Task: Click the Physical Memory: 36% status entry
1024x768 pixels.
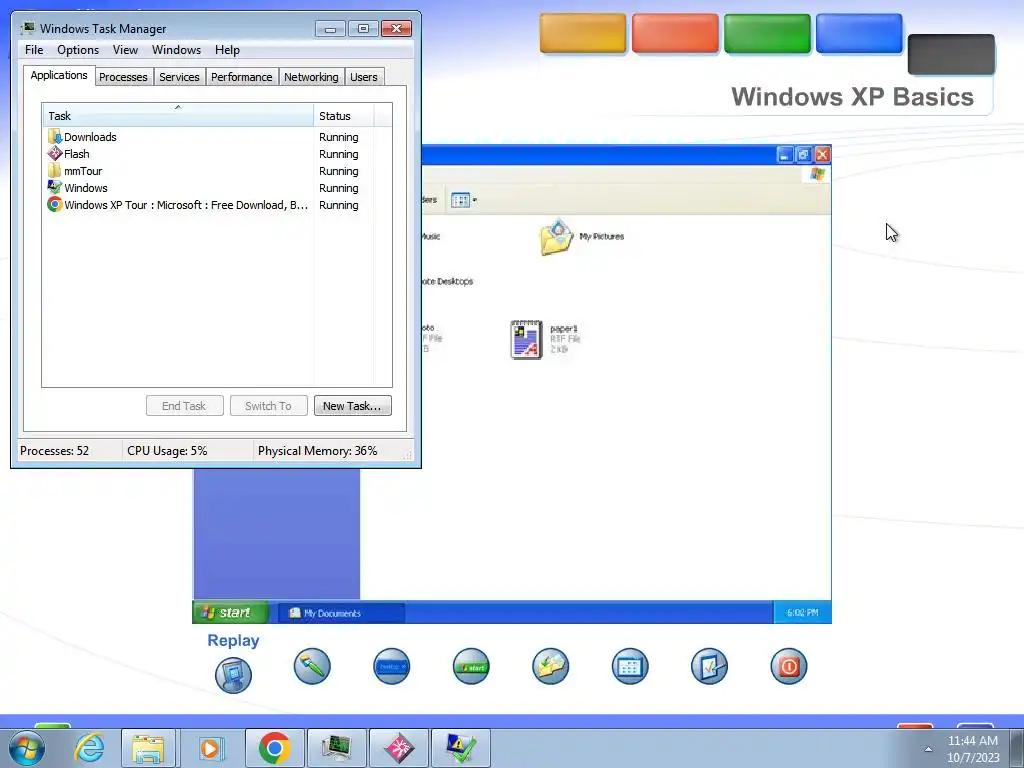Action: click(x=317, y=451)
